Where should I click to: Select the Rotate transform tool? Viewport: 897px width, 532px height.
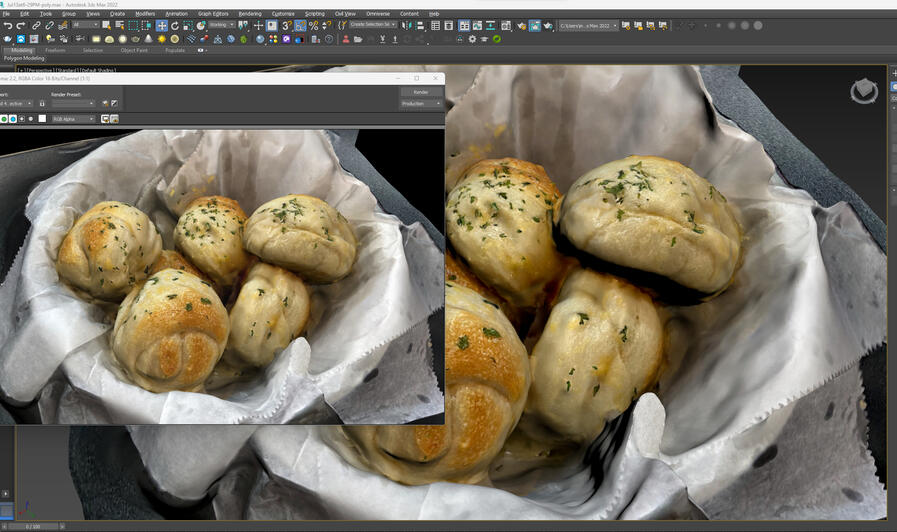[x=174, y=25]
